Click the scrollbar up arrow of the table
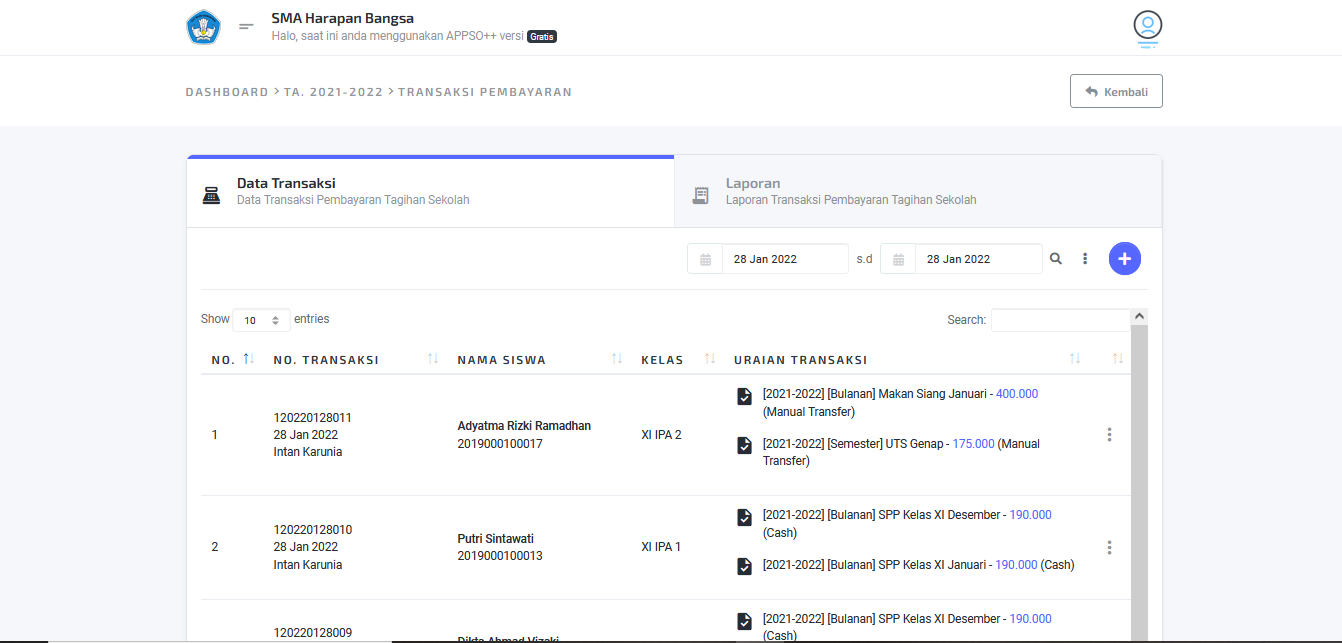Viewport: 1342px width, 643px height. [1139, 317]
